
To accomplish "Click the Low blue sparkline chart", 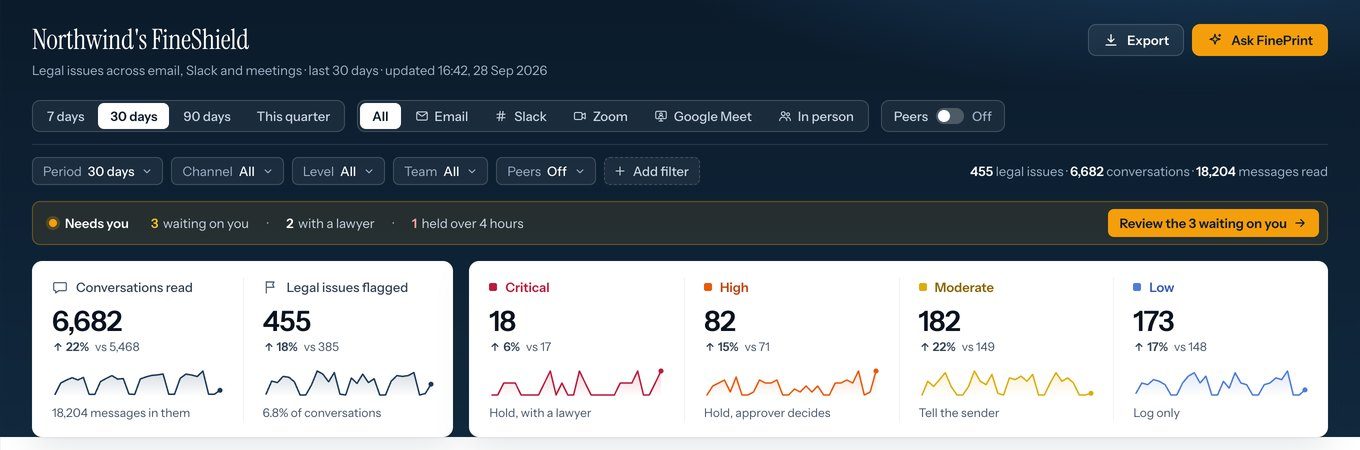I will coord(1221,383).
